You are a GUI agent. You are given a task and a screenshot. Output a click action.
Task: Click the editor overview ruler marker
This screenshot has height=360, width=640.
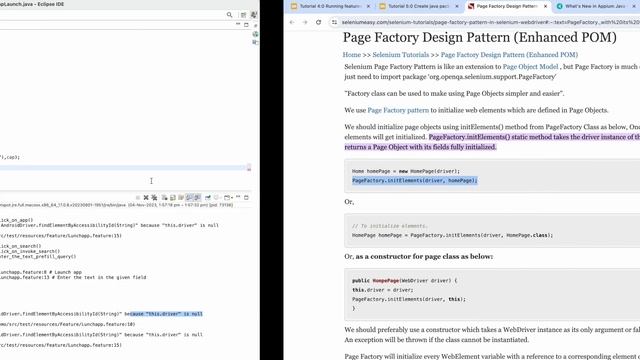(x=249, y=167)
